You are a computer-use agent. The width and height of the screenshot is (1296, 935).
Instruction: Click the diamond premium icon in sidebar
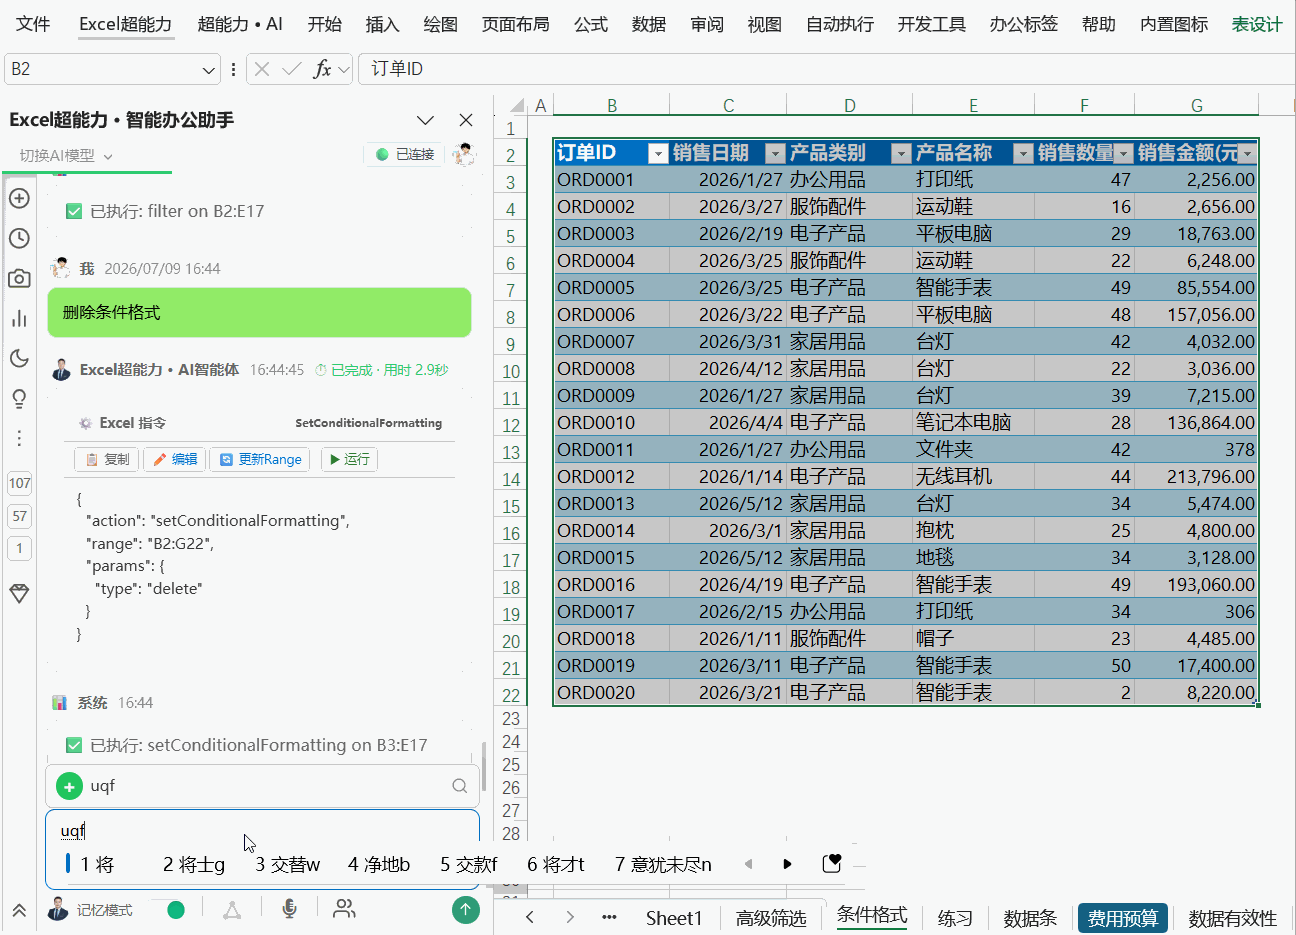[x=19, y=593]
